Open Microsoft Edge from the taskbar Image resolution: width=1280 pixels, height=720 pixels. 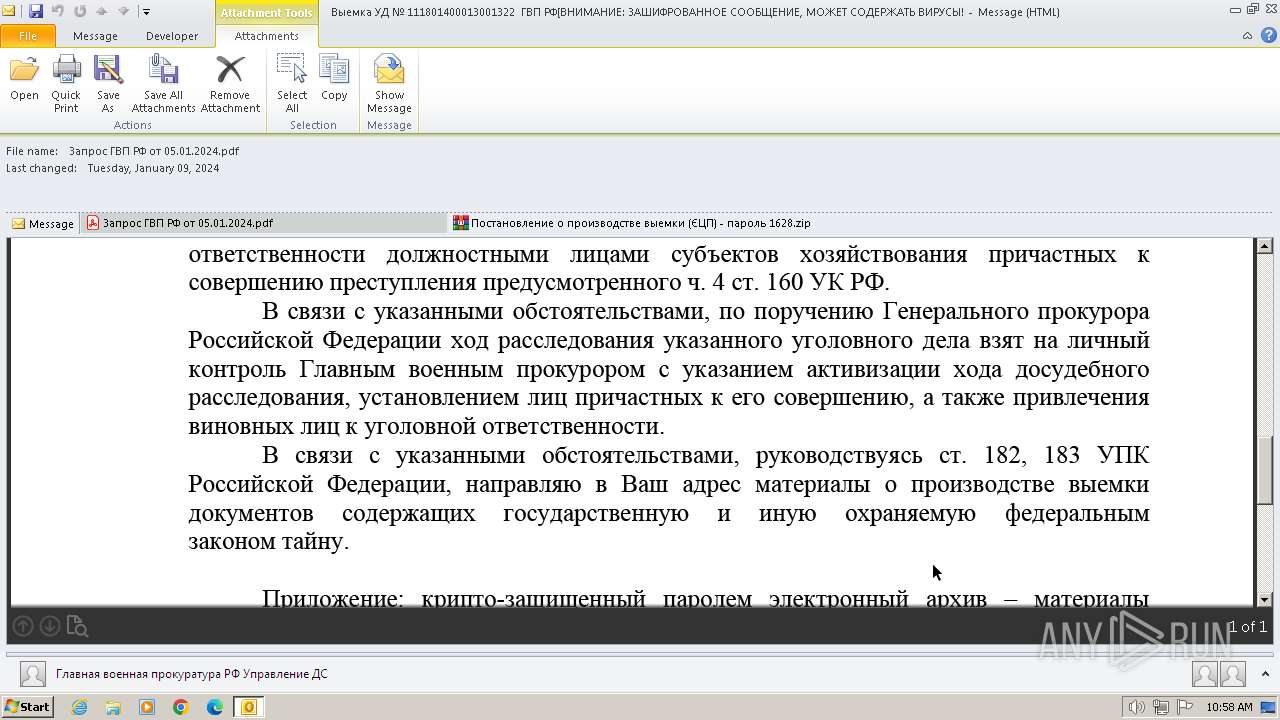(214, 707)
